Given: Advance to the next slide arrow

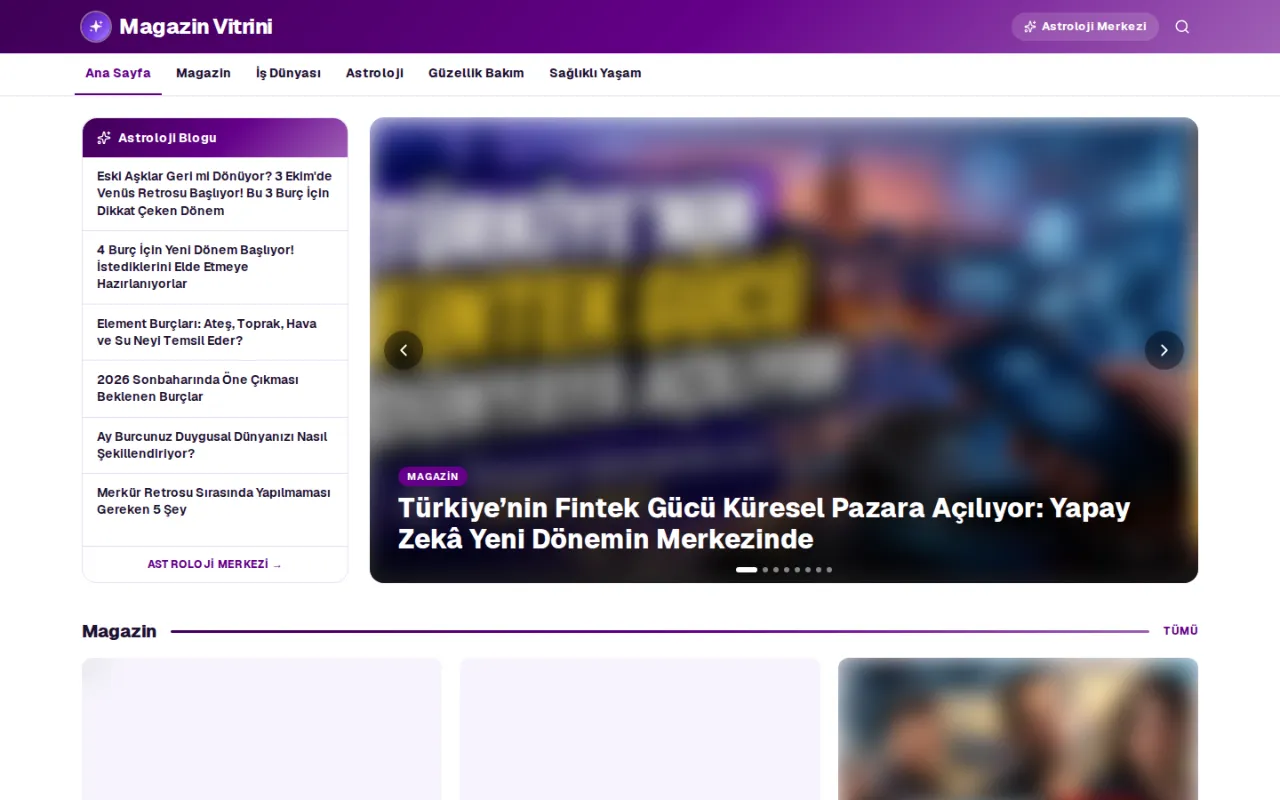Looking at the screenshot, I should (x=1164, y=350).
